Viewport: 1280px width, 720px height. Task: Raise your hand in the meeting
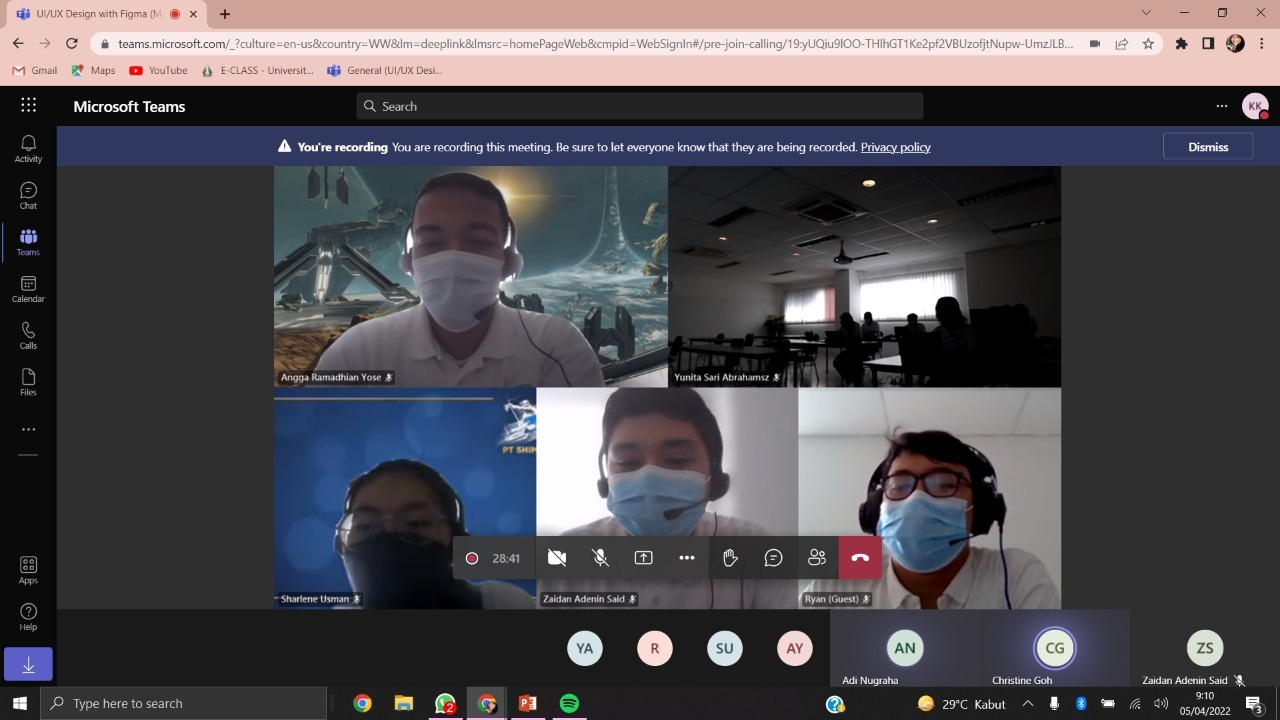pyautogui.click(x=730, y=558)
